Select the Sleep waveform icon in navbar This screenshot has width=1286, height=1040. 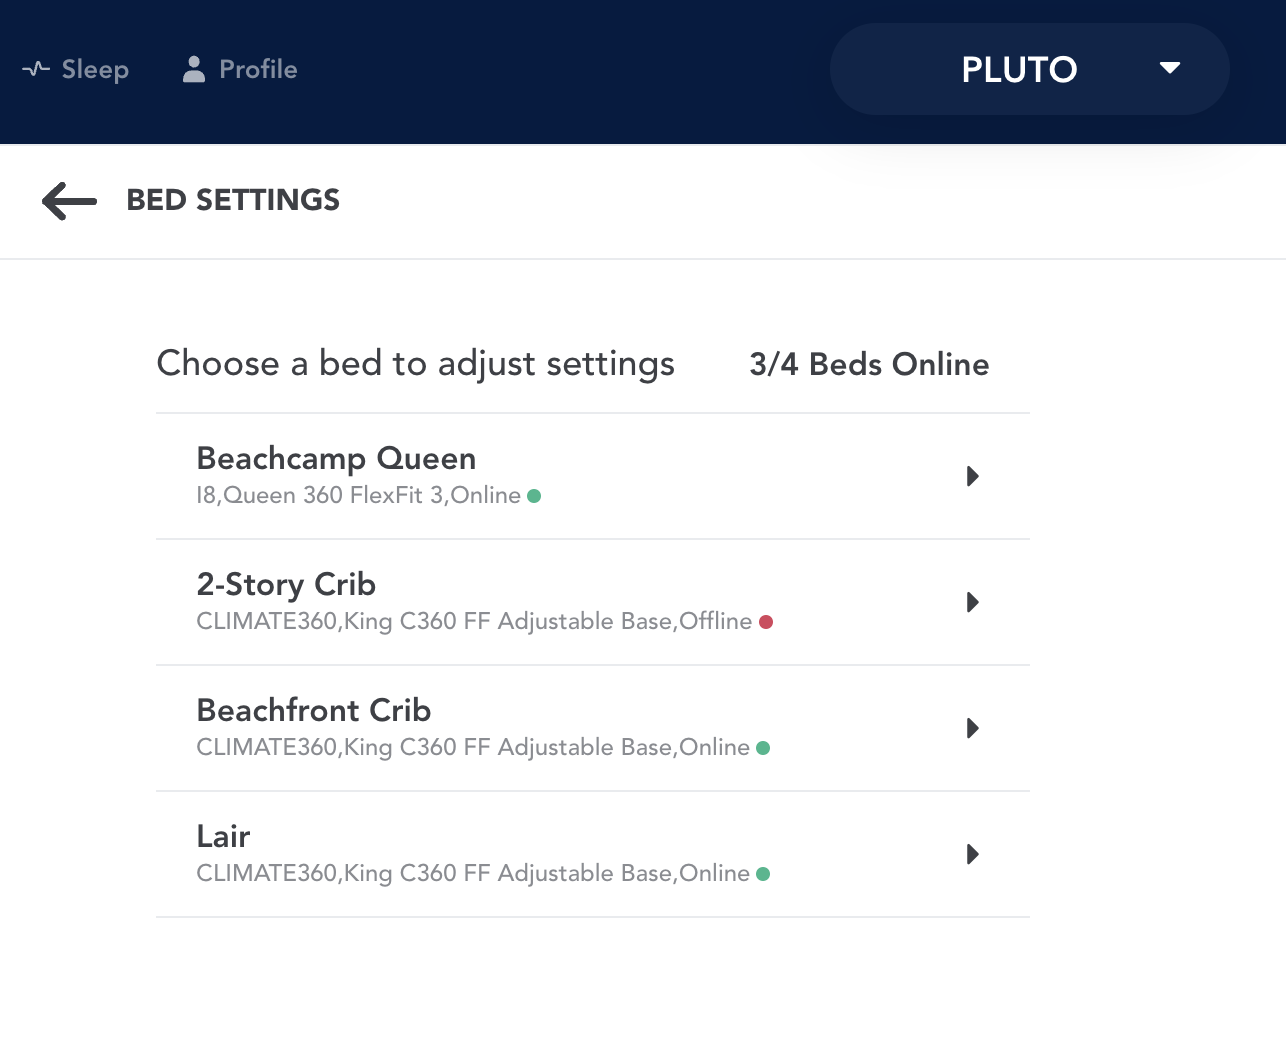tap(36, 69)
